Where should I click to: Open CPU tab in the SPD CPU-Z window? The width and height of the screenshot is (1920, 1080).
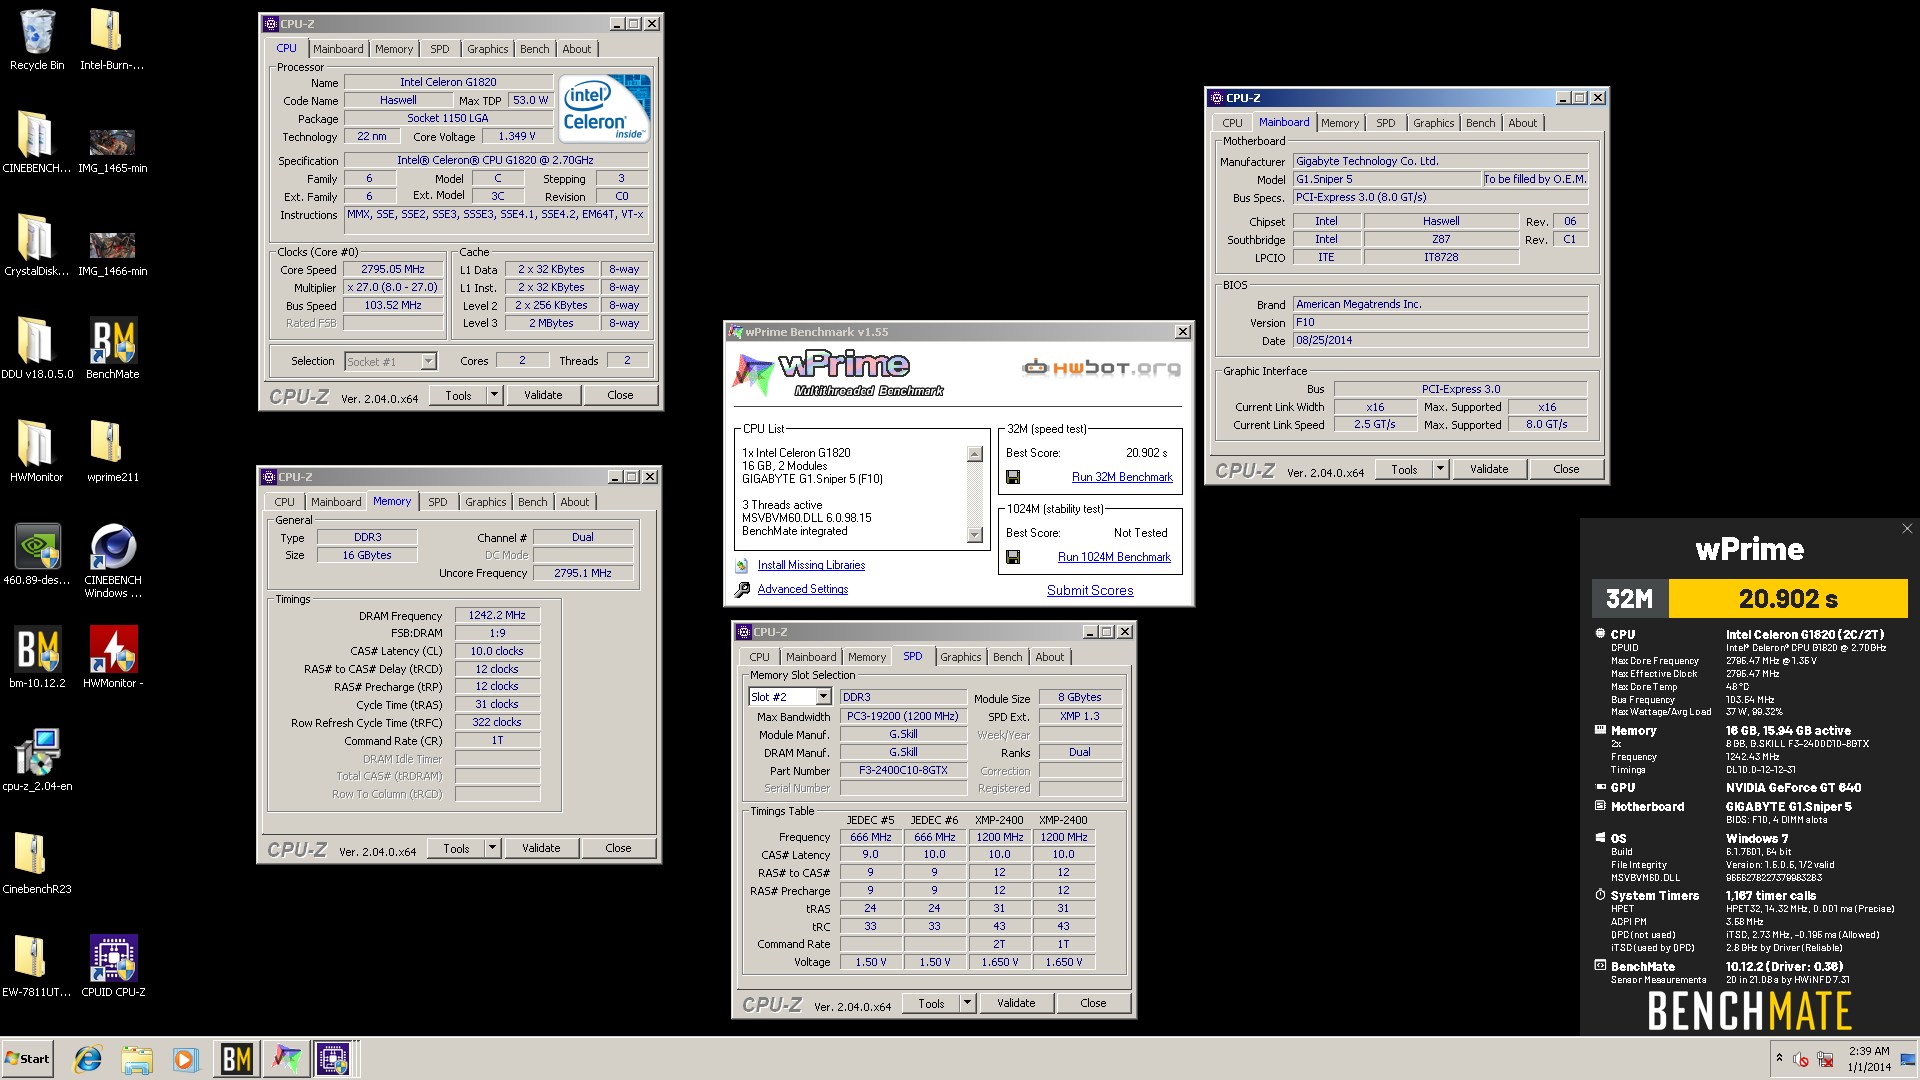point(759,657)
